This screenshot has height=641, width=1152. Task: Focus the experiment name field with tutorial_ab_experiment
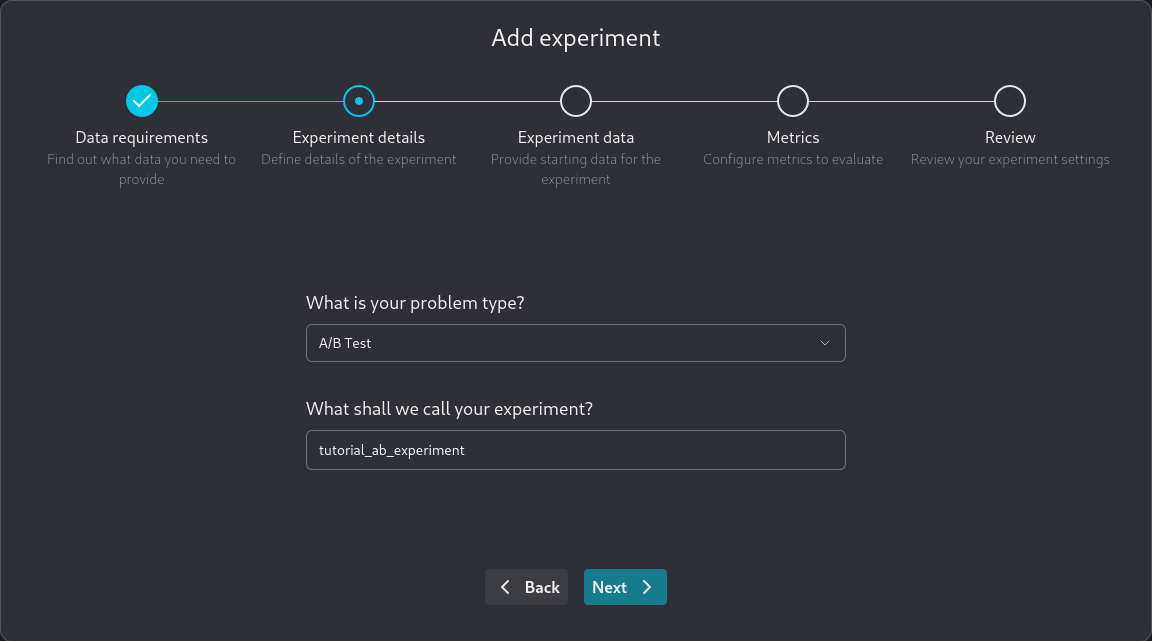pos(575,450)
